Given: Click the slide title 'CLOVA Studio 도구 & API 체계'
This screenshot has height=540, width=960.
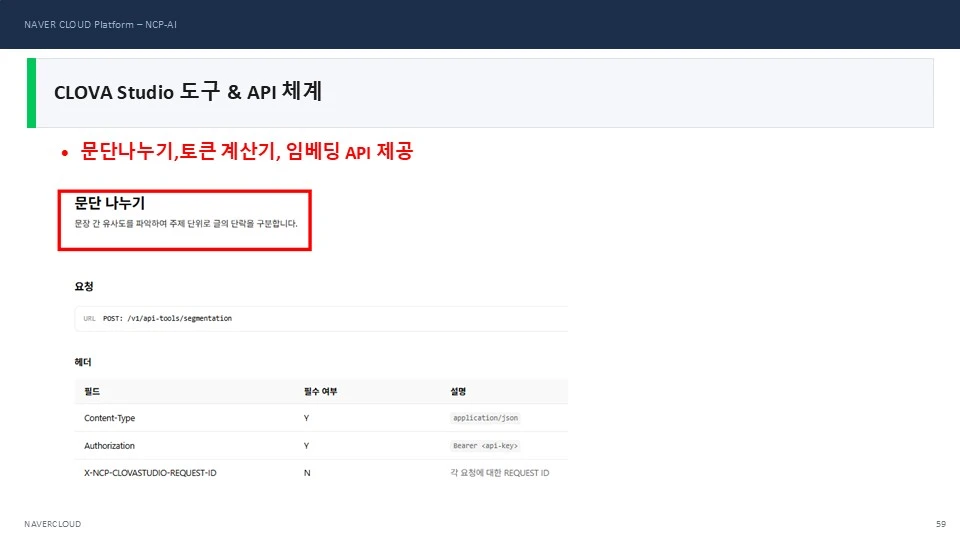Looking at the screenshot, I should pos(188,92).
